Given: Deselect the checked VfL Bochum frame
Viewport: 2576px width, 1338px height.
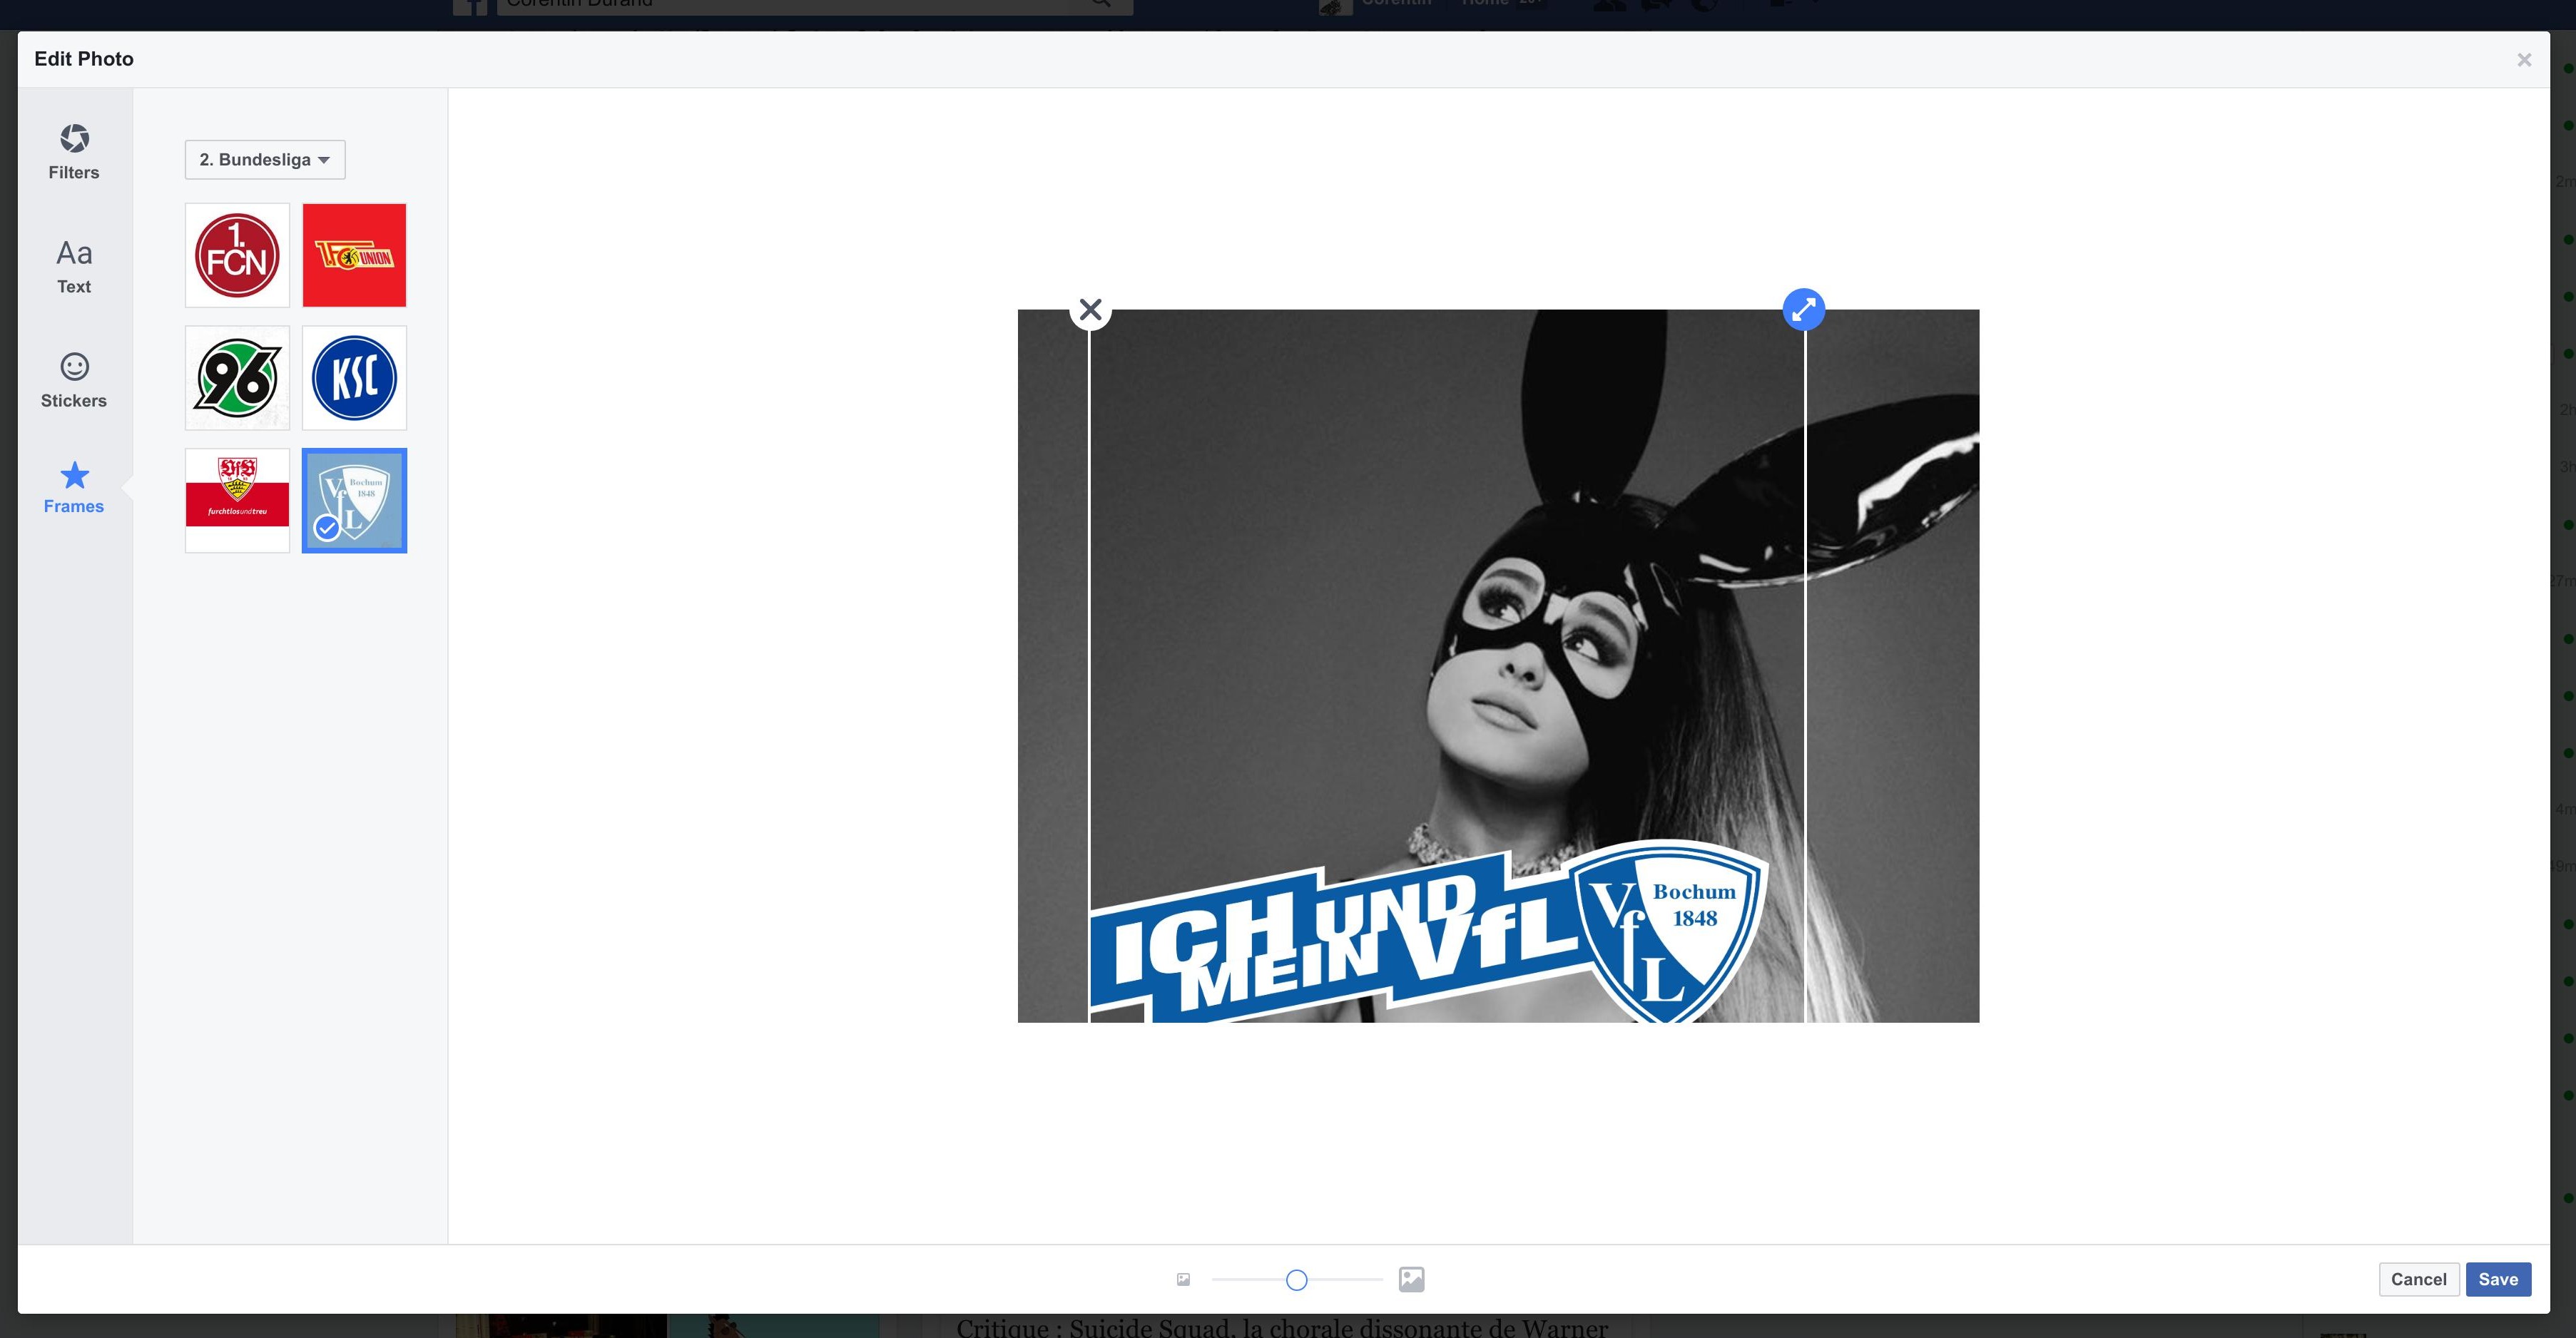Looking at the screenshot, I should point(354,501).
